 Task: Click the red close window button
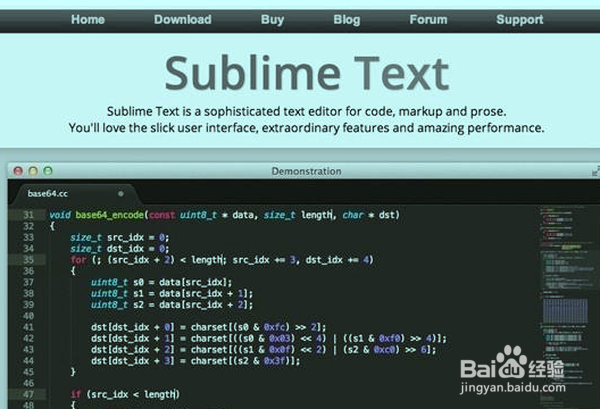coord(18,171)
